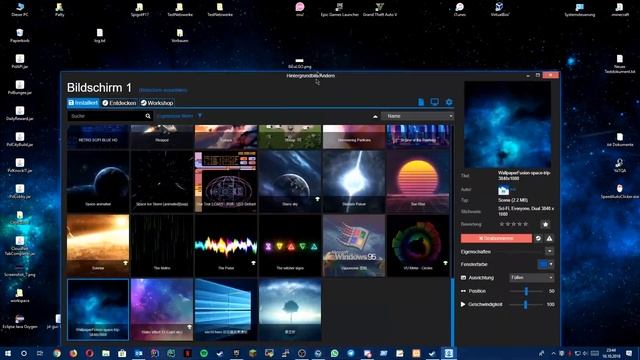Select The Matrix wallpaper thumbnail
The image size is (640, 360).
click(x=162, y=246)
